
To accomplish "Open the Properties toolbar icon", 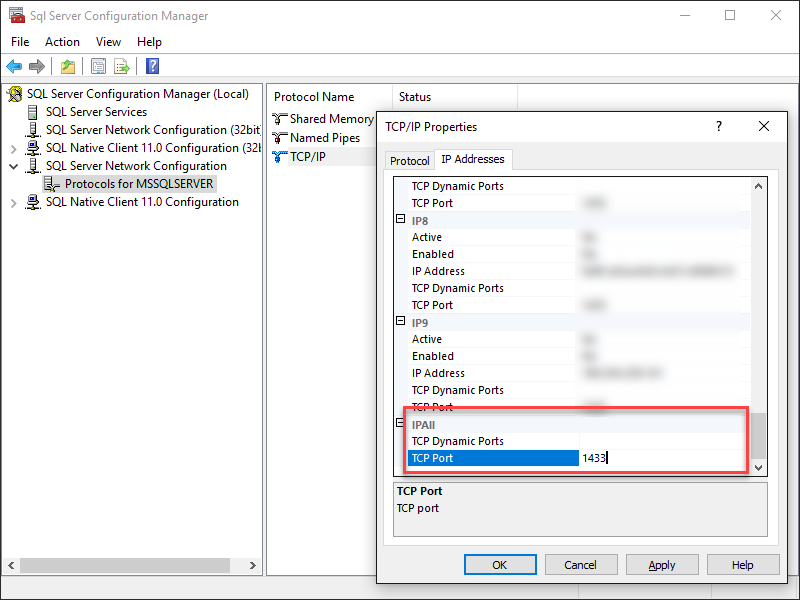I will (98, 66).
